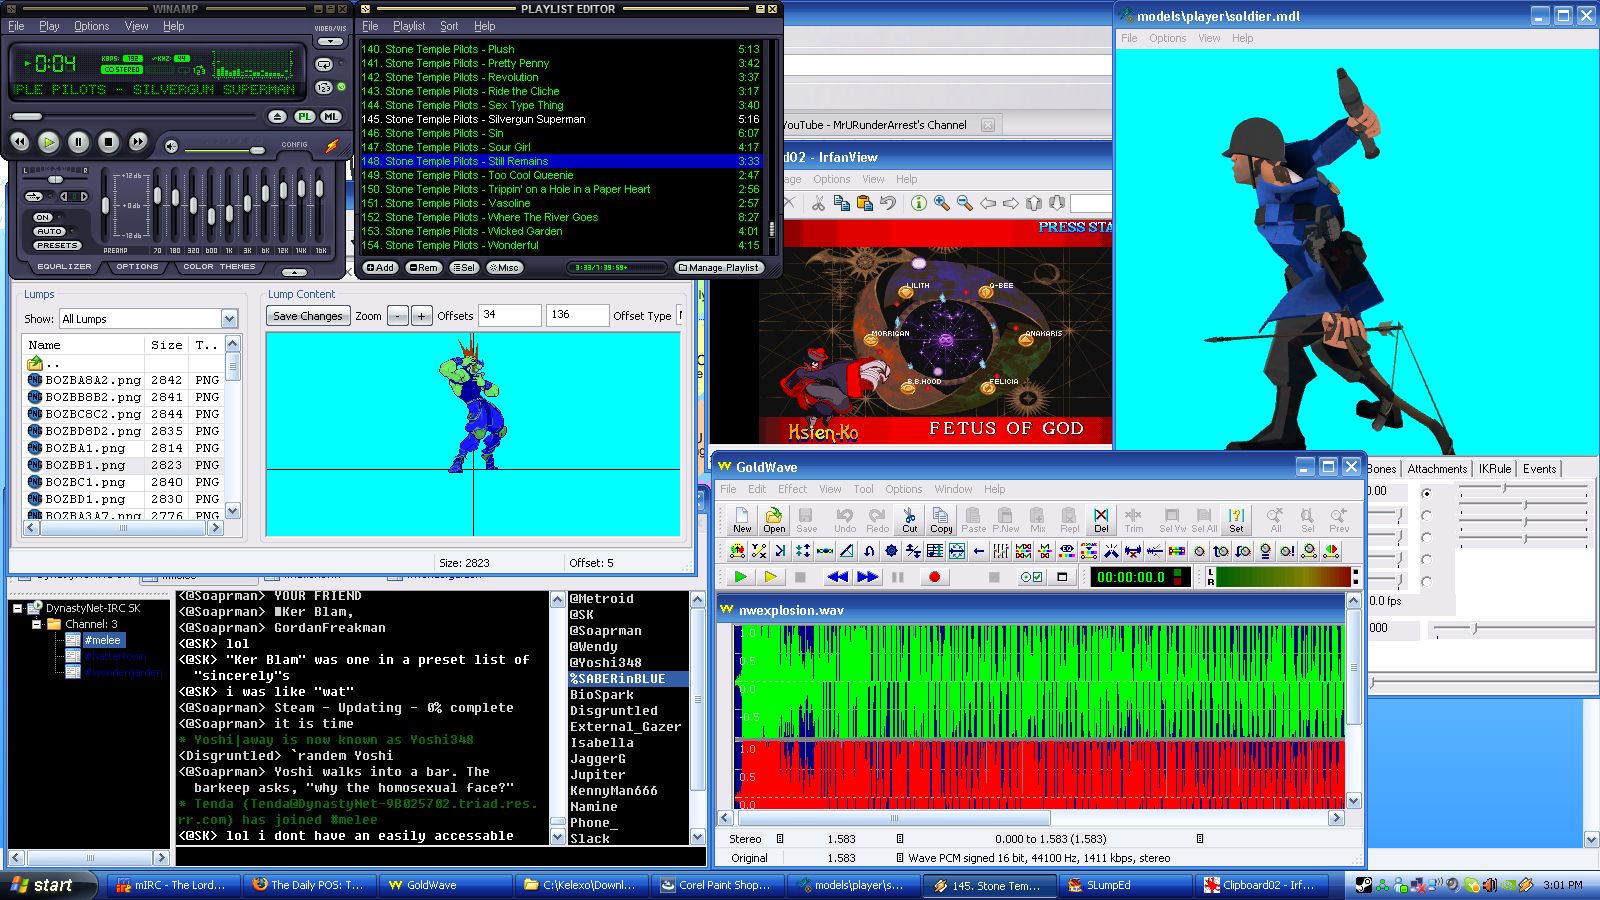Open GoldWave control properties icon next to stop

point(1031,577)
